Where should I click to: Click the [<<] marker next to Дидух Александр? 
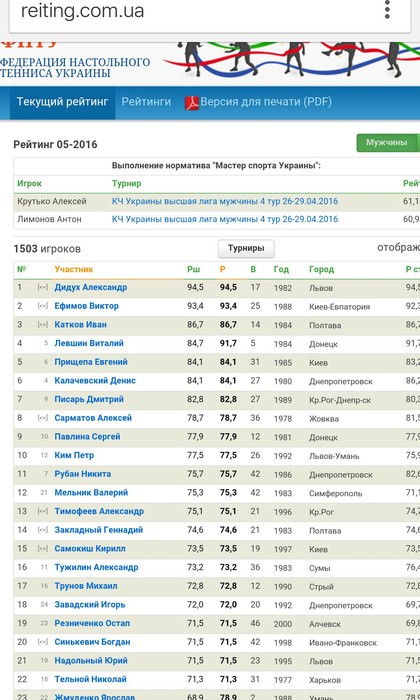[43, 288]
